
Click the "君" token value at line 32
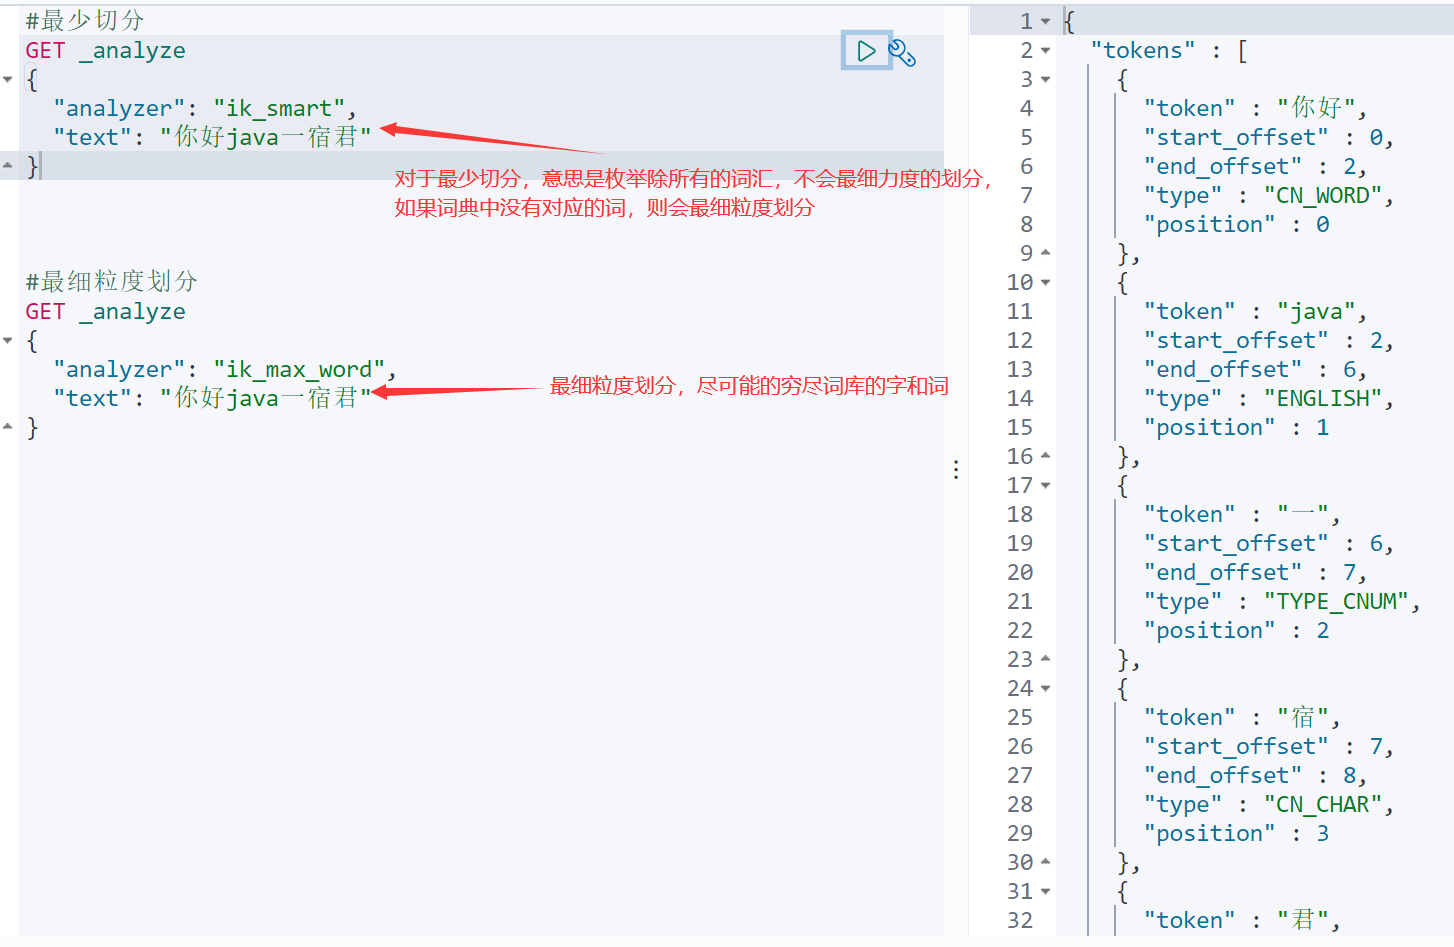[x=1303, y=920]
